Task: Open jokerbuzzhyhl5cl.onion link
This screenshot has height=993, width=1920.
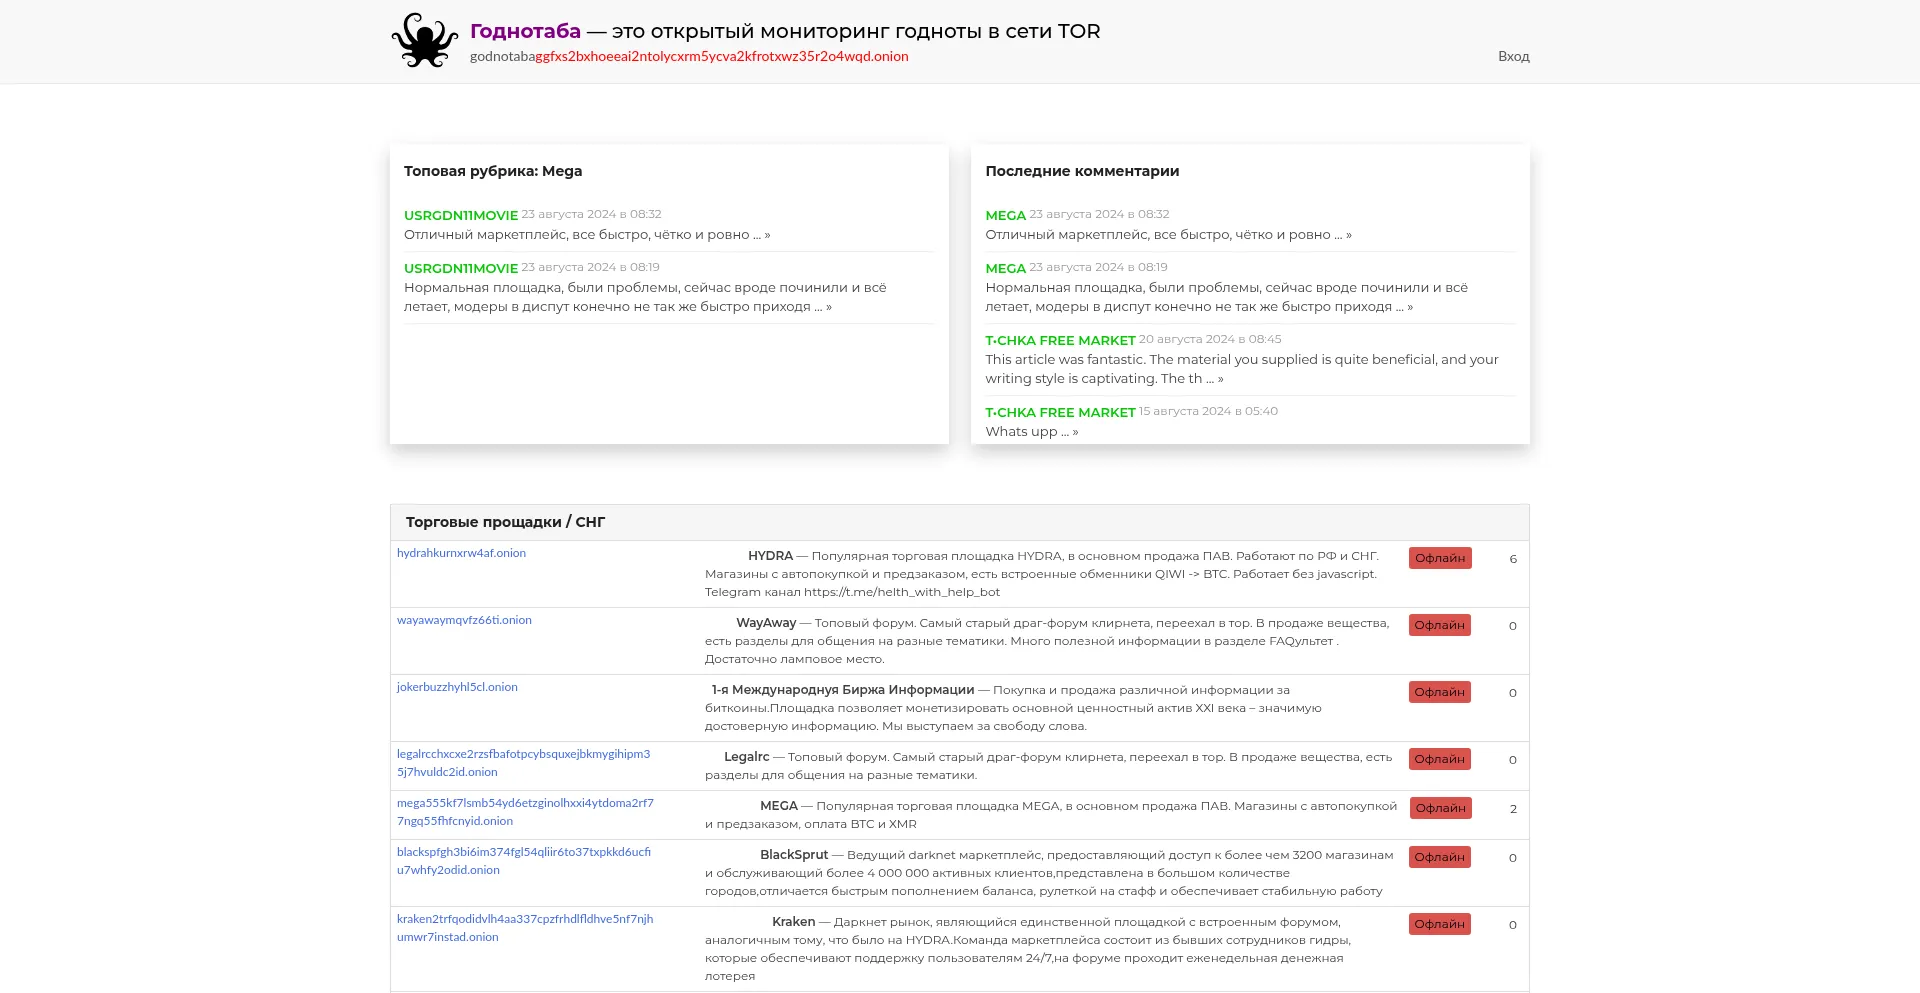Action: (x=457, y=687)
